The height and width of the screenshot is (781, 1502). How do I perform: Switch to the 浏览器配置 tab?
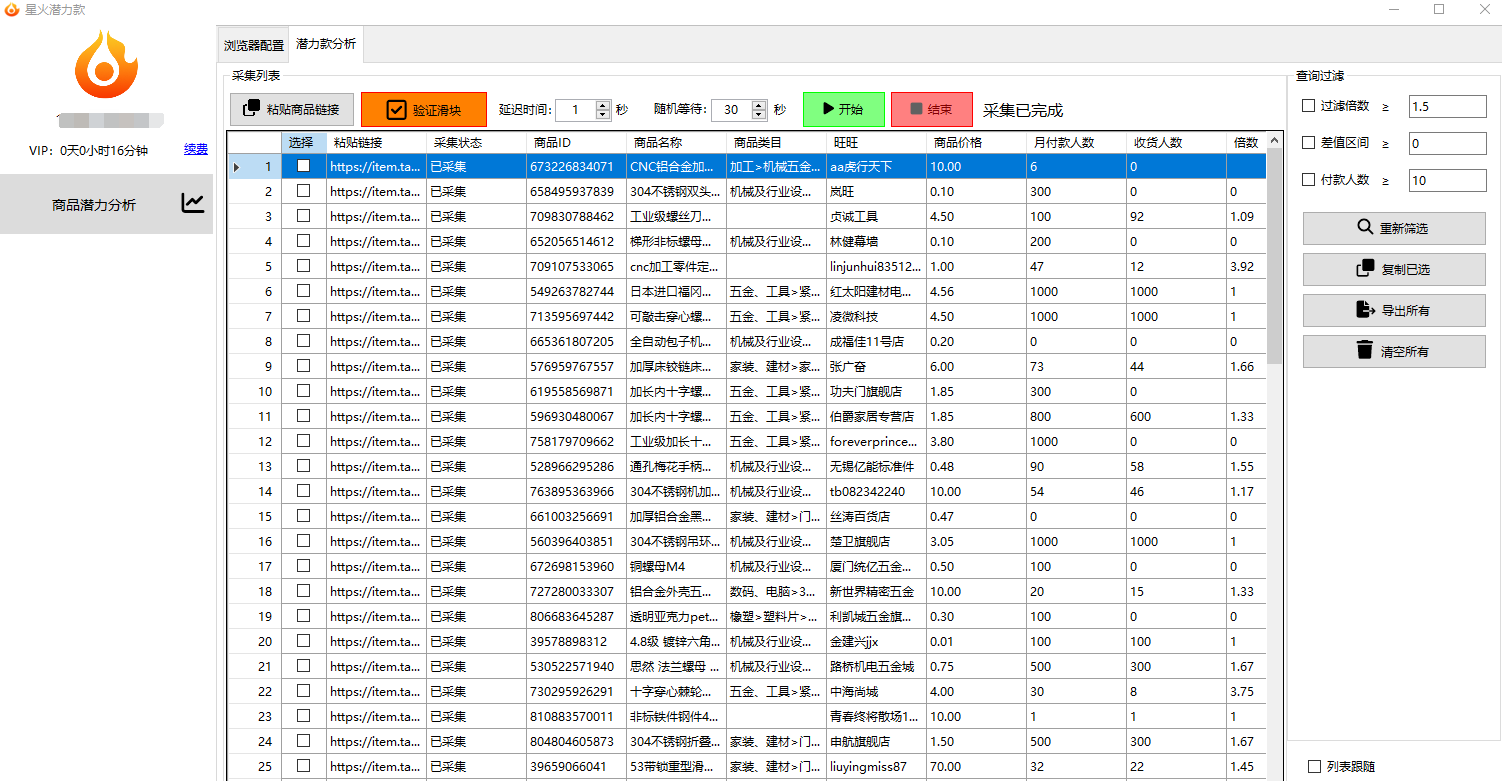pos(253,45)
